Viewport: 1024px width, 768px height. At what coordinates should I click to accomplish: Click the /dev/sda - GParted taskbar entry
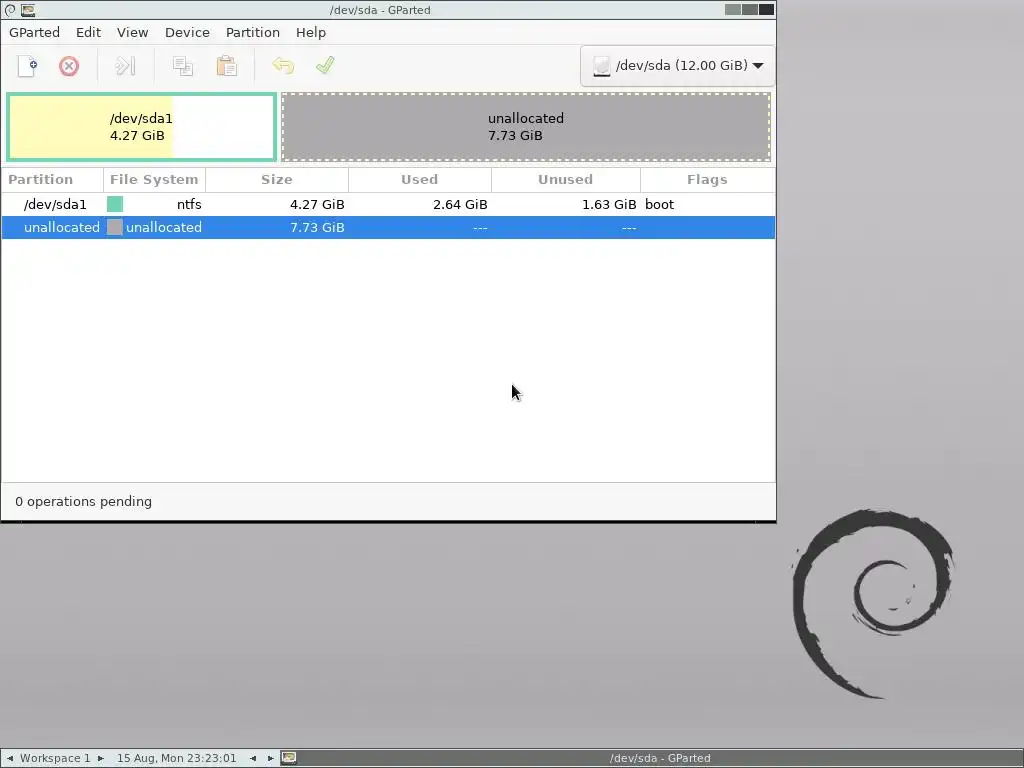[660, 758]
